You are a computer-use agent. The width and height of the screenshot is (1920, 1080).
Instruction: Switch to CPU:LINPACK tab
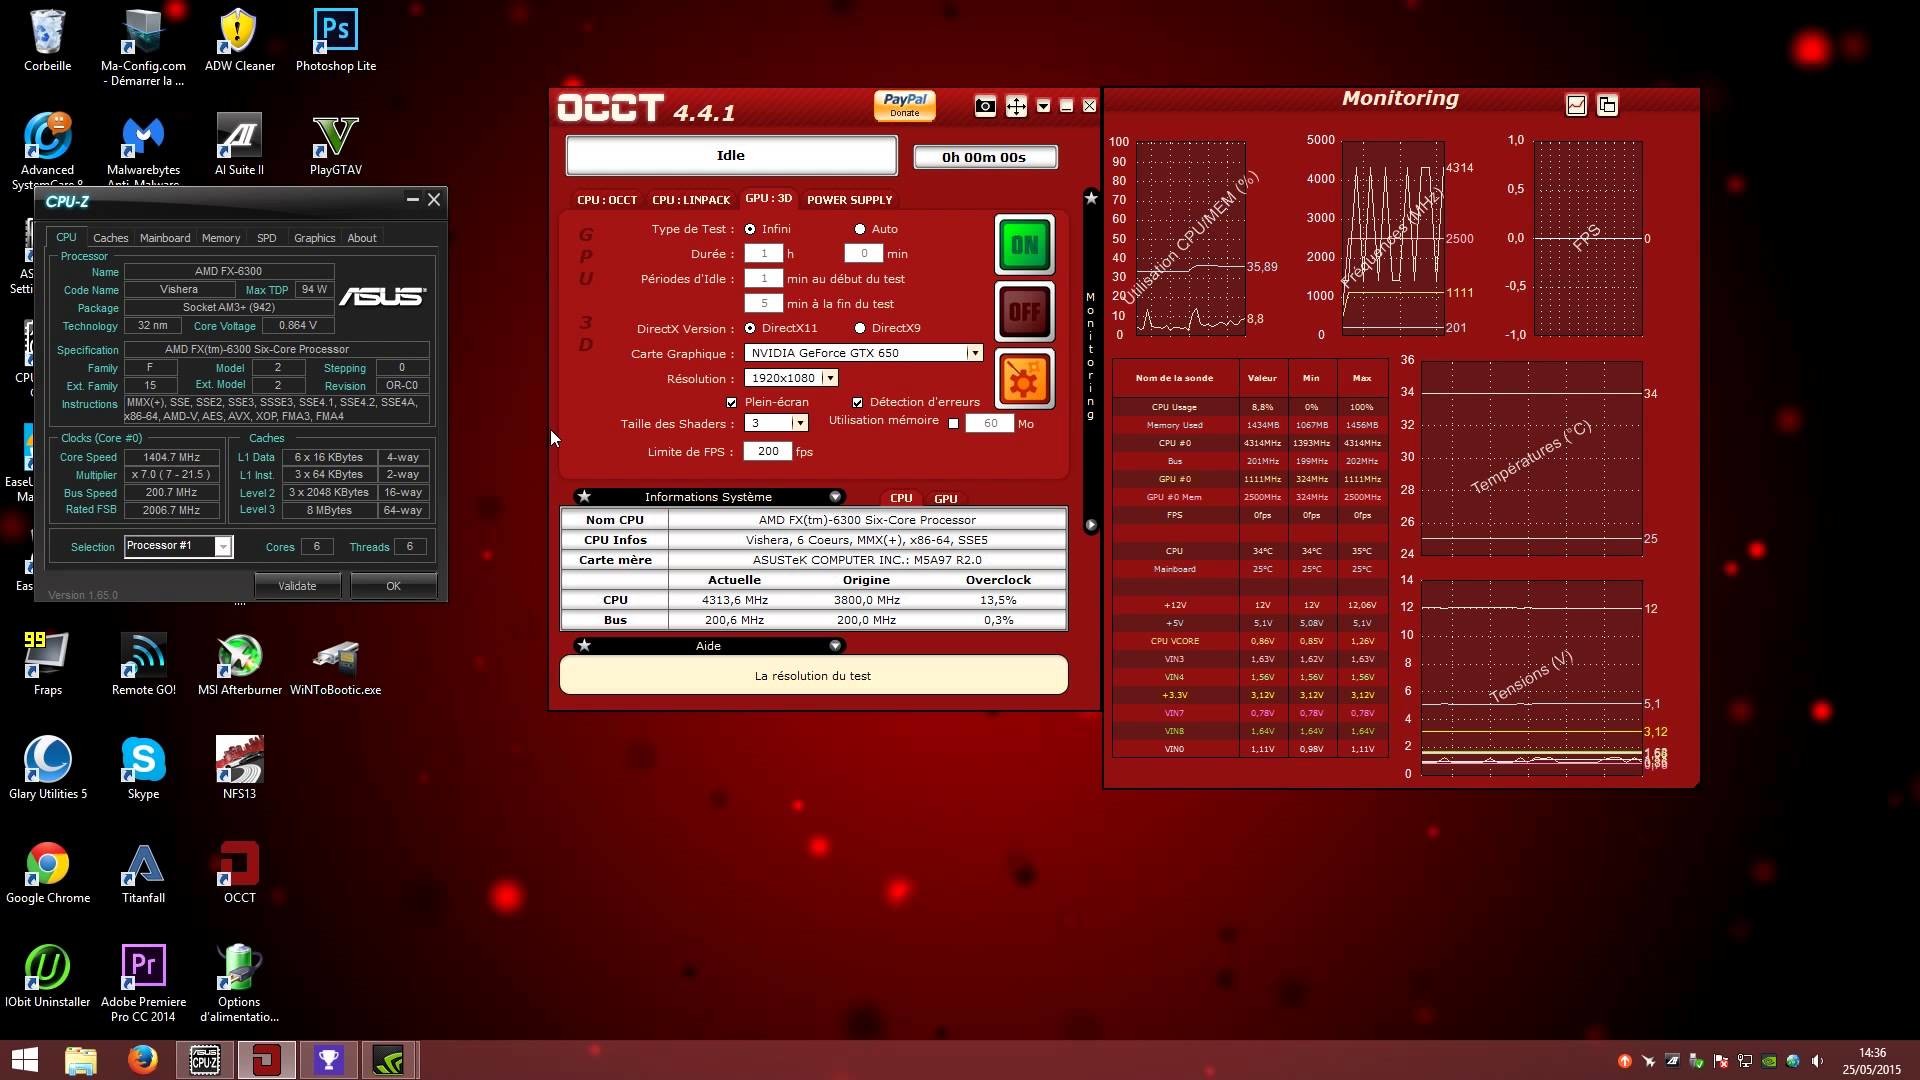pyautogui.click(x=691, y=200)
